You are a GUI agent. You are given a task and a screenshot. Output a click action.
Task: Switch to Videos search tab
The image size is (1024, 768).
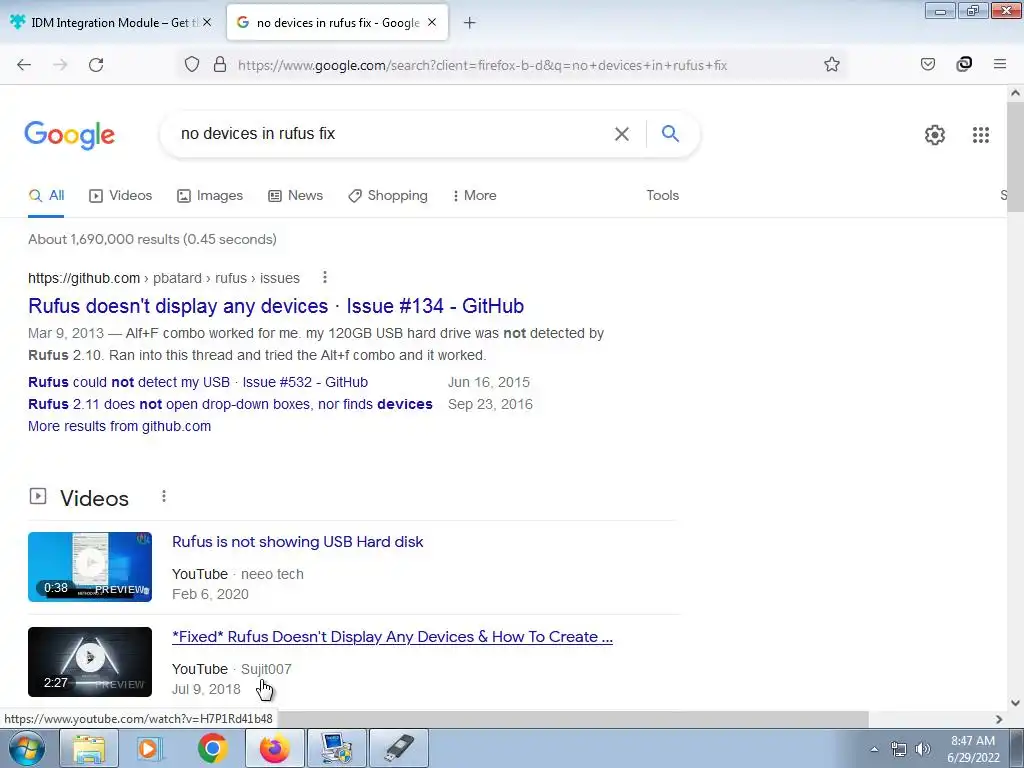[x=121, y=195]
